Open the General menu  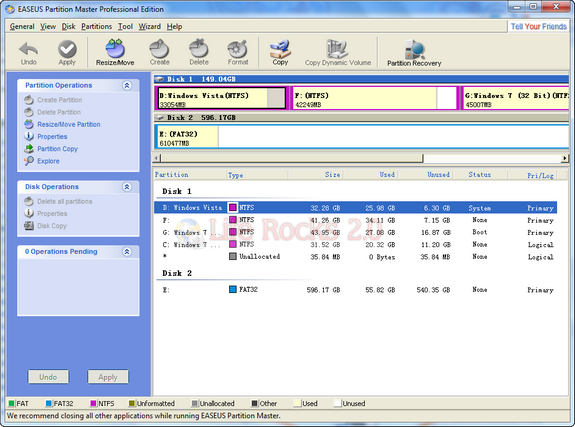coord(22,26)
